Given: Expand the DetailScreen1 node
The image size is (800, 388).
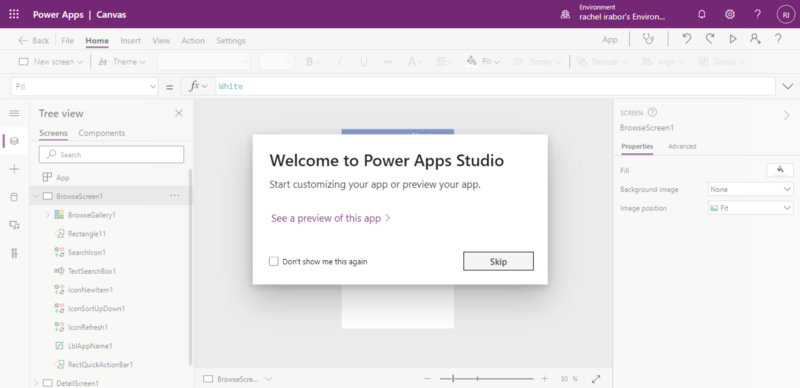Looking at the screenshot, I should tap(36, 383).
